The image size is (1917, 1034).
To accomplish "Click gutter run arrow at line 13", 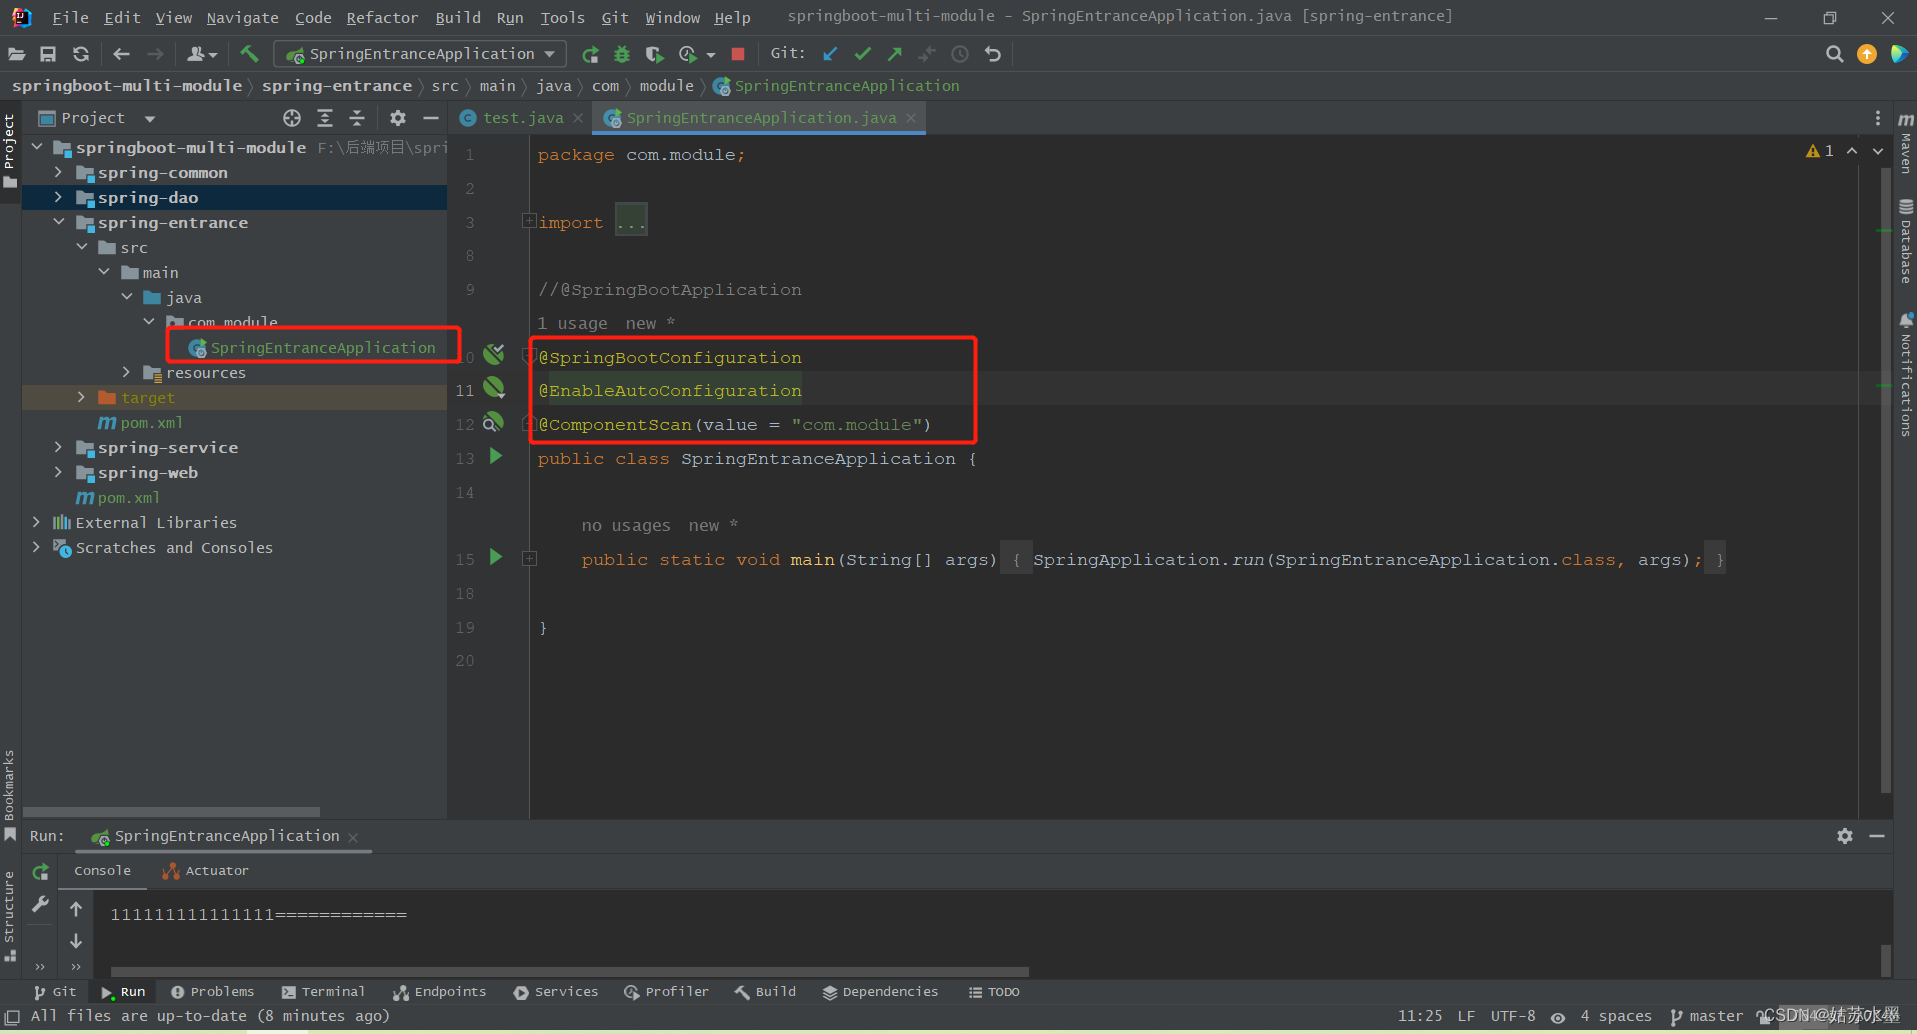I will coord(495,457).
